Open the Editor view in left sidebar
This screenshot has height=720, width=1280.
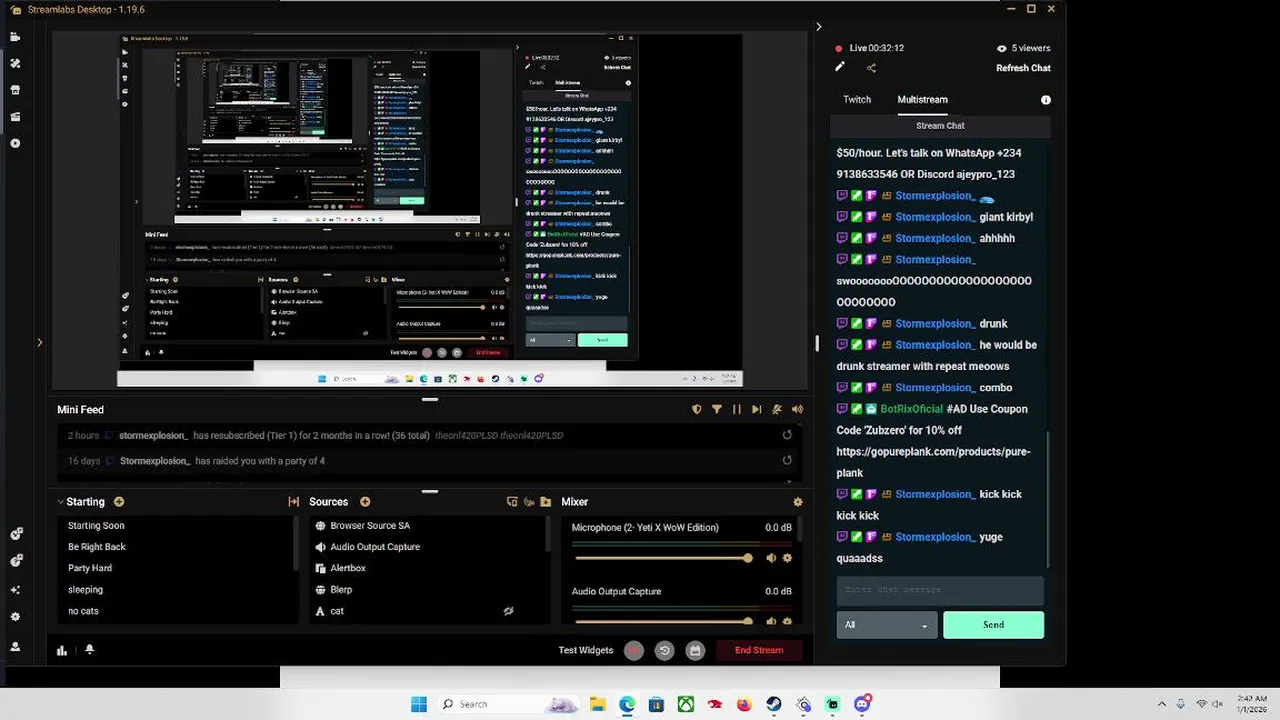pos(15,36)
